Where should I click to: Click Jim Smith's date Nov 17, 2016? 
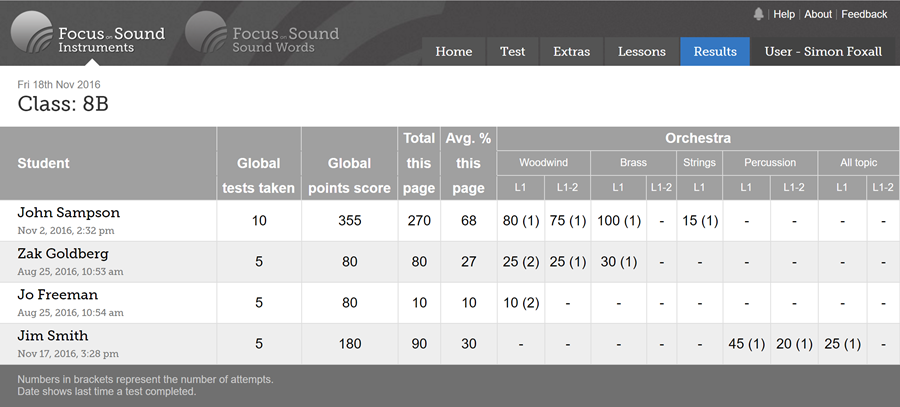click(x=68, y=354)
